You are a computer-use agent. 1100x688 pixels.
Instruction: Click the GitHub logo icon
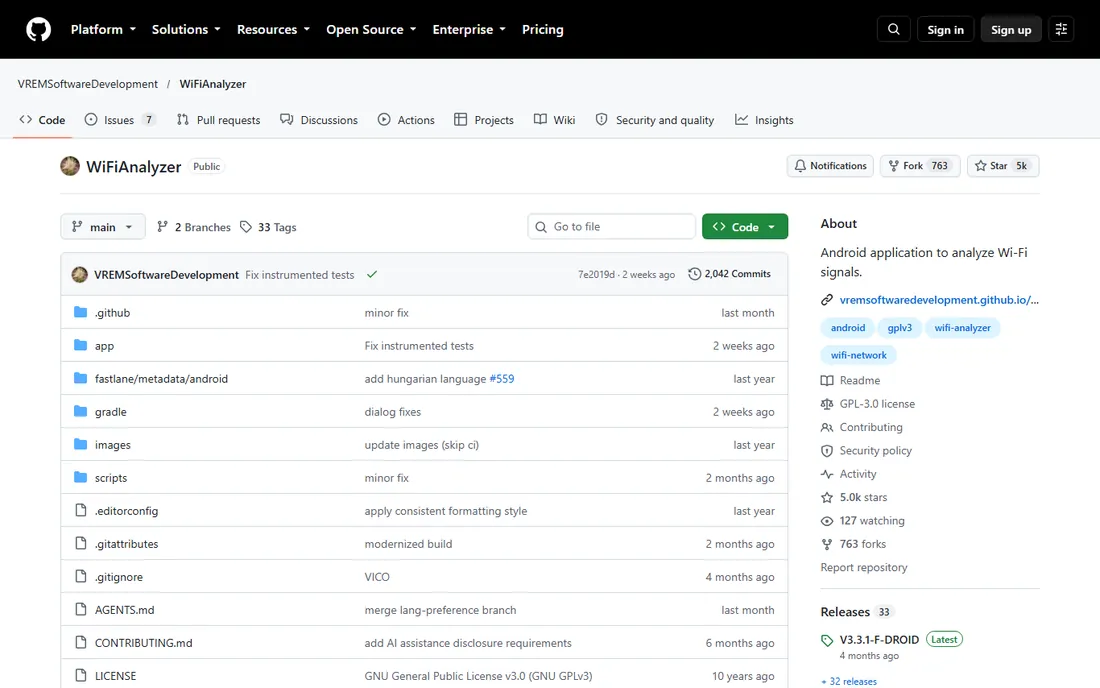(x=39, y=29)
